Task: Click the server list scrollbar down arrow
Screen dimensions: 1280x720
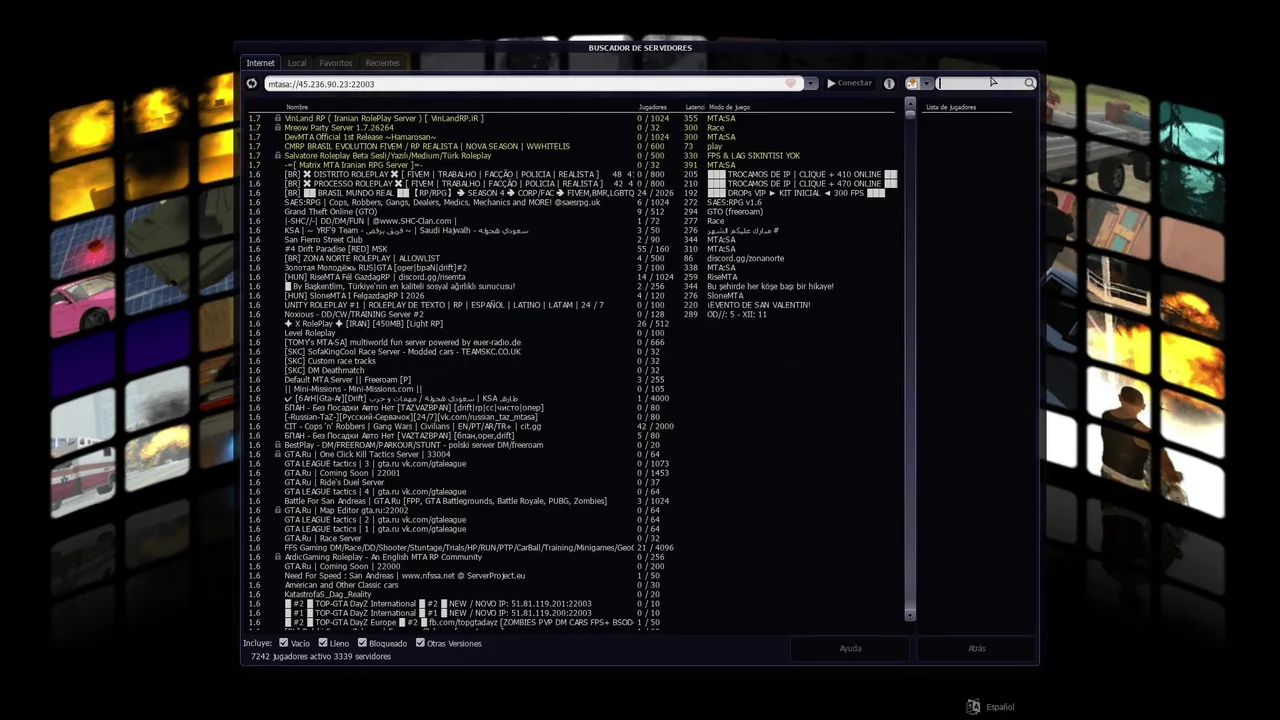Action: (910, 616)
